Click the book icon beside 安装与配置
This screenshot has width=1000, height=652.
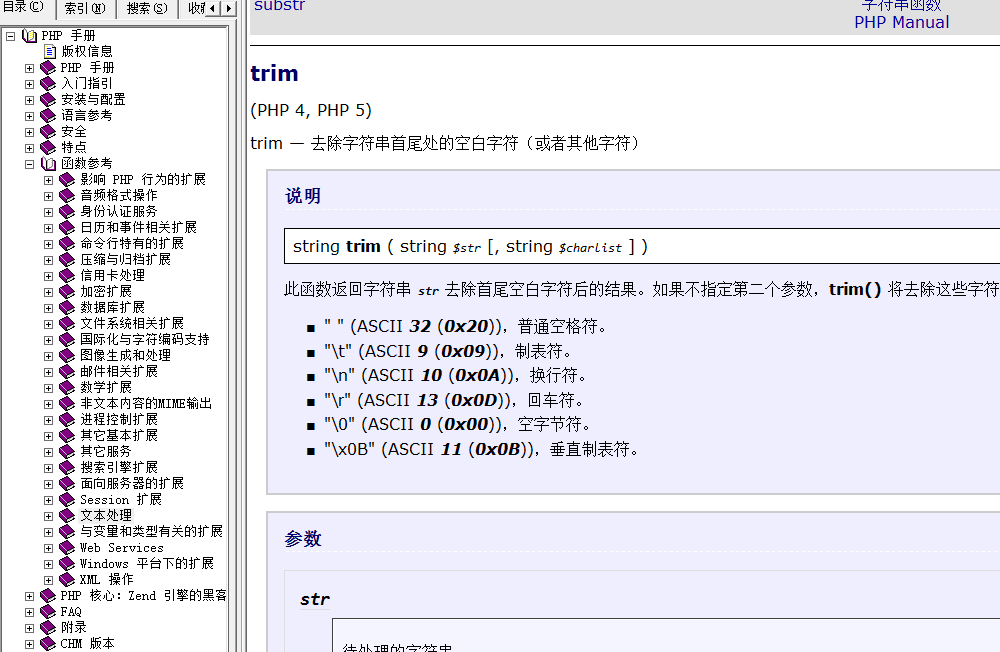point(48,100)
